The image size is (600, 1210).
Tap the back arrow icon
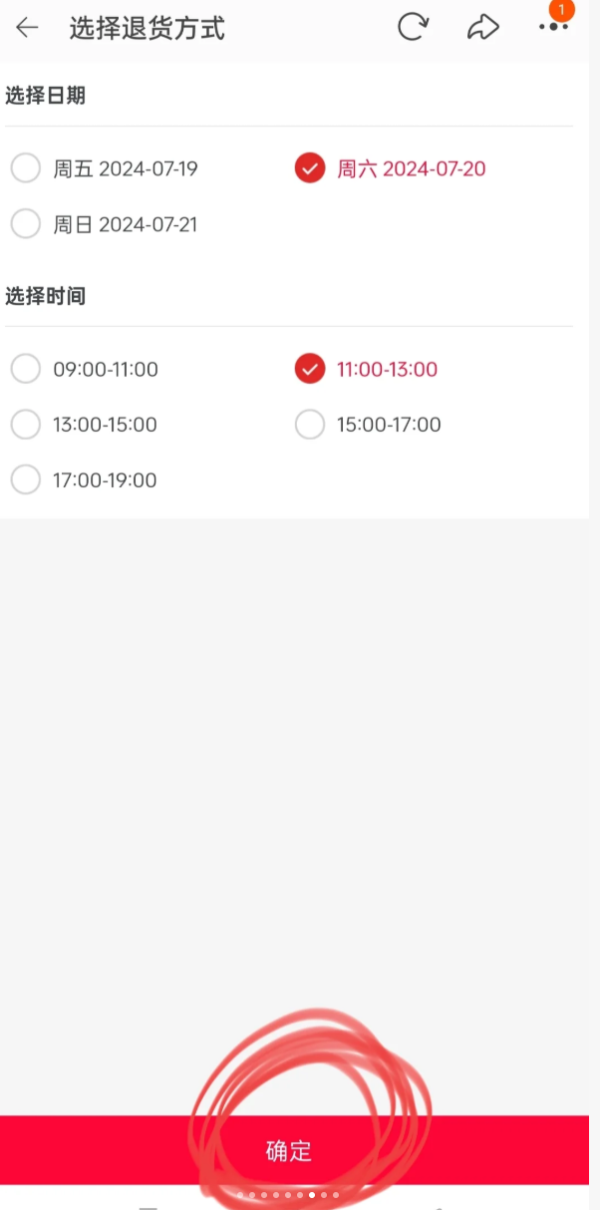[27, 28]
